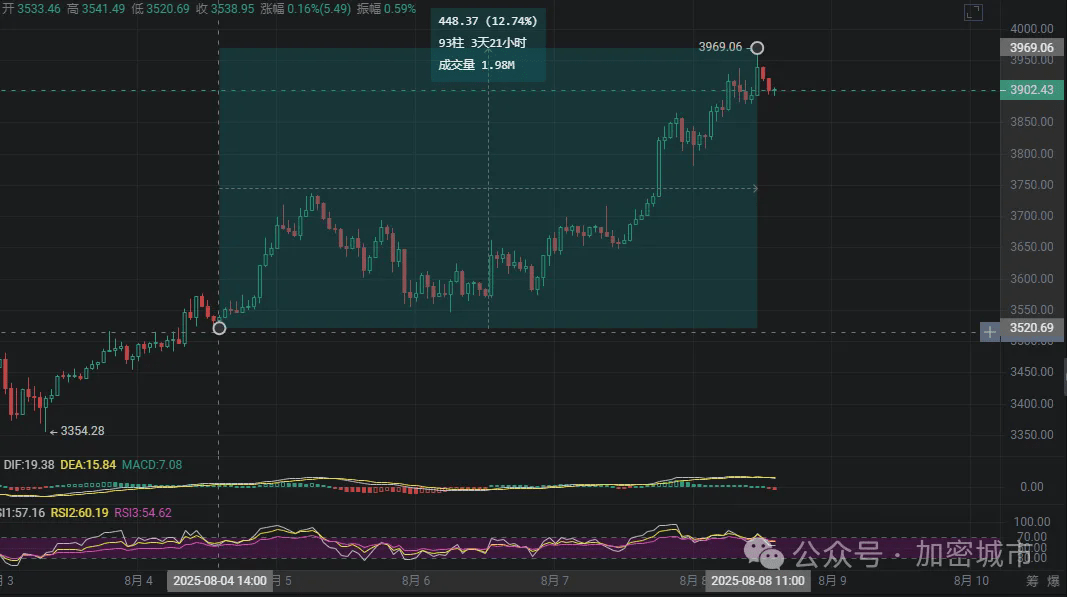This screenshot has height=597, width=1067.
Task: Click the 8月 4 date label
Action: pyautogui.click(x=138, y=581)
